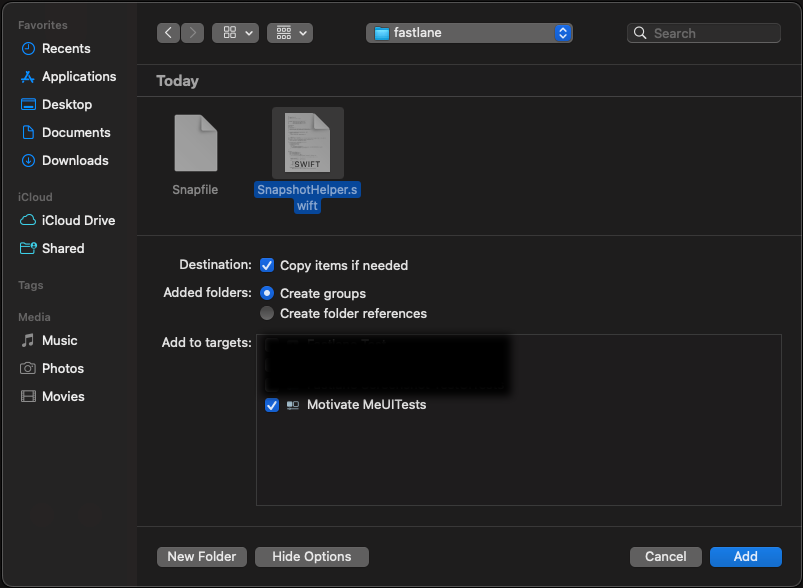This screenshot has width=803, height=588.
Task: Click the Add button
Action: click(x=744, y=556)
